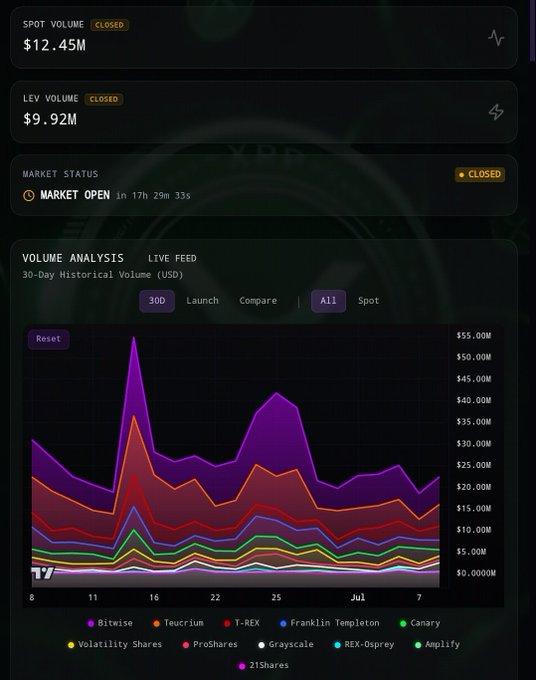The image size is (536, 680).
Task: Toggle Teucrium series in legend
Action: [178, 623]
